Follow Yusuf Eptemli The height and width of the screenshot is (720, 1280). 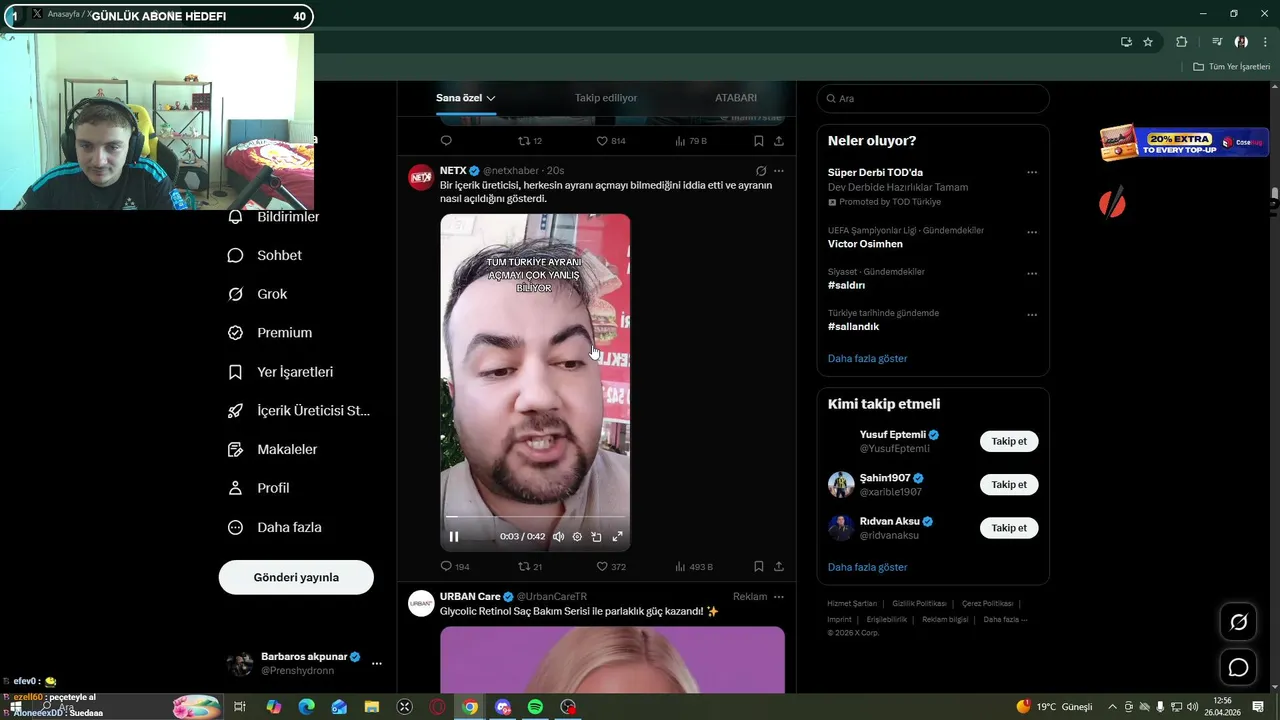pos(1009,441)
